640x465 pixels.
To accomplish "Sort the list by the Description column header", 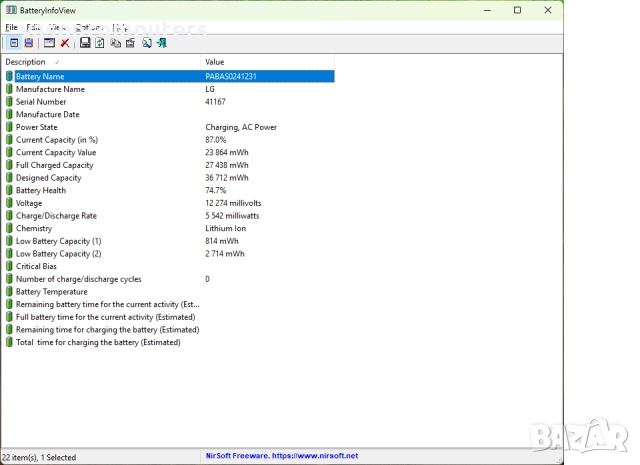I will click(100, 62).
